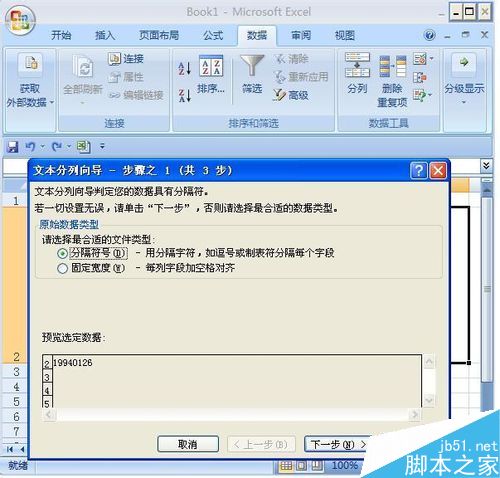
Task: Sort ascending A to Z
Action: point(184,68)
